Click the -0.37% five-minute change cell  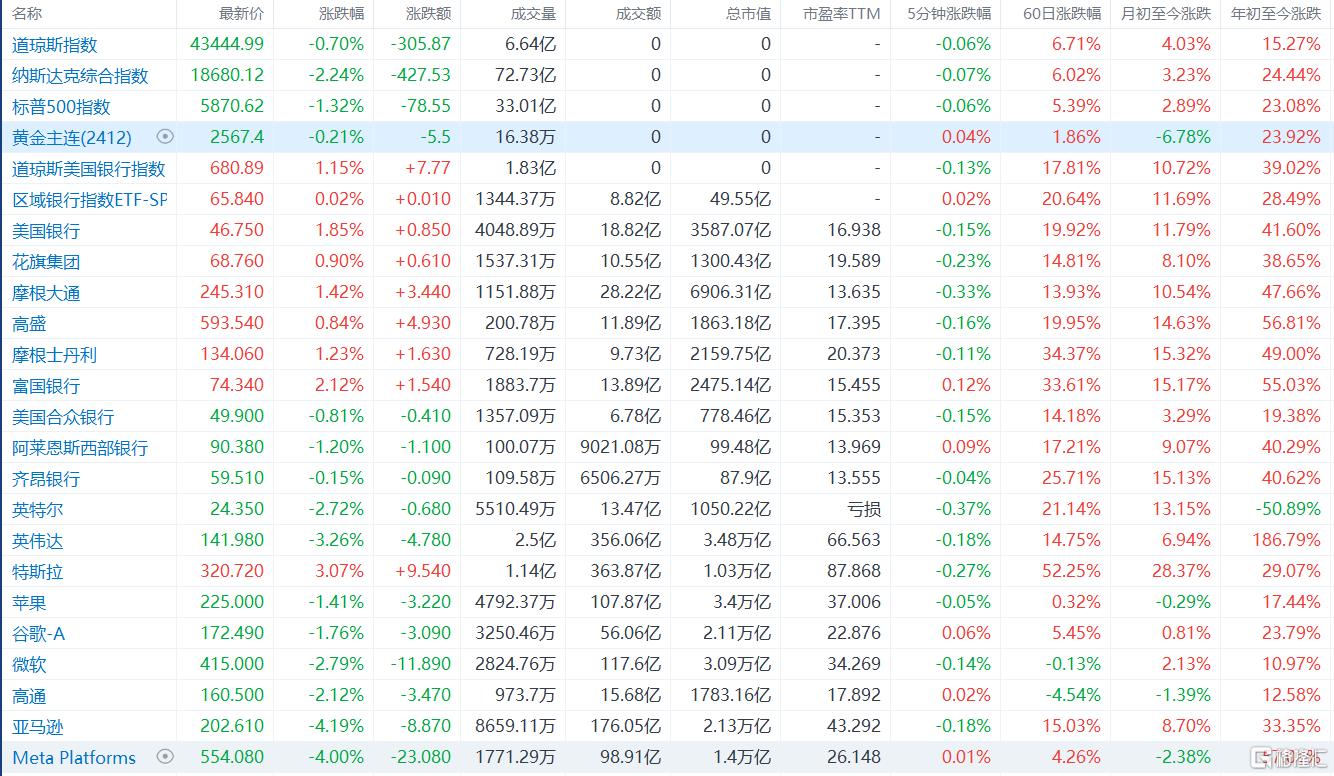point(963,509)
